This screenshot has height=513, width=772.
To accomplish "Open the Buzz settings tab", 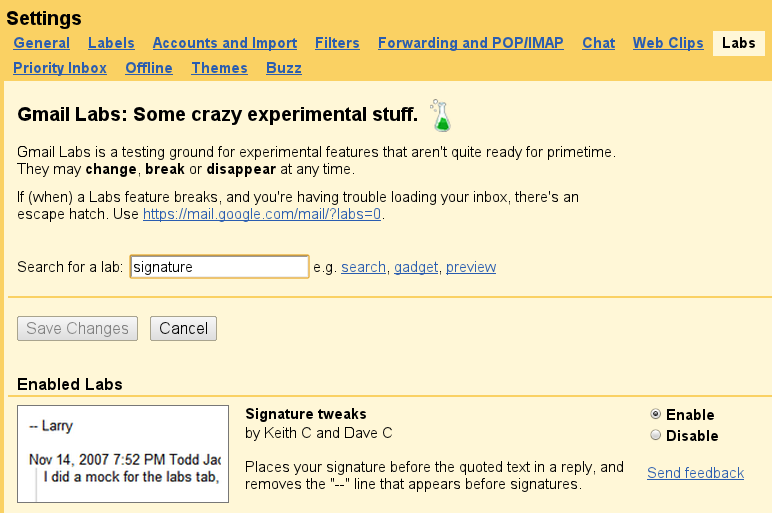I will click(x=284, y=68).
